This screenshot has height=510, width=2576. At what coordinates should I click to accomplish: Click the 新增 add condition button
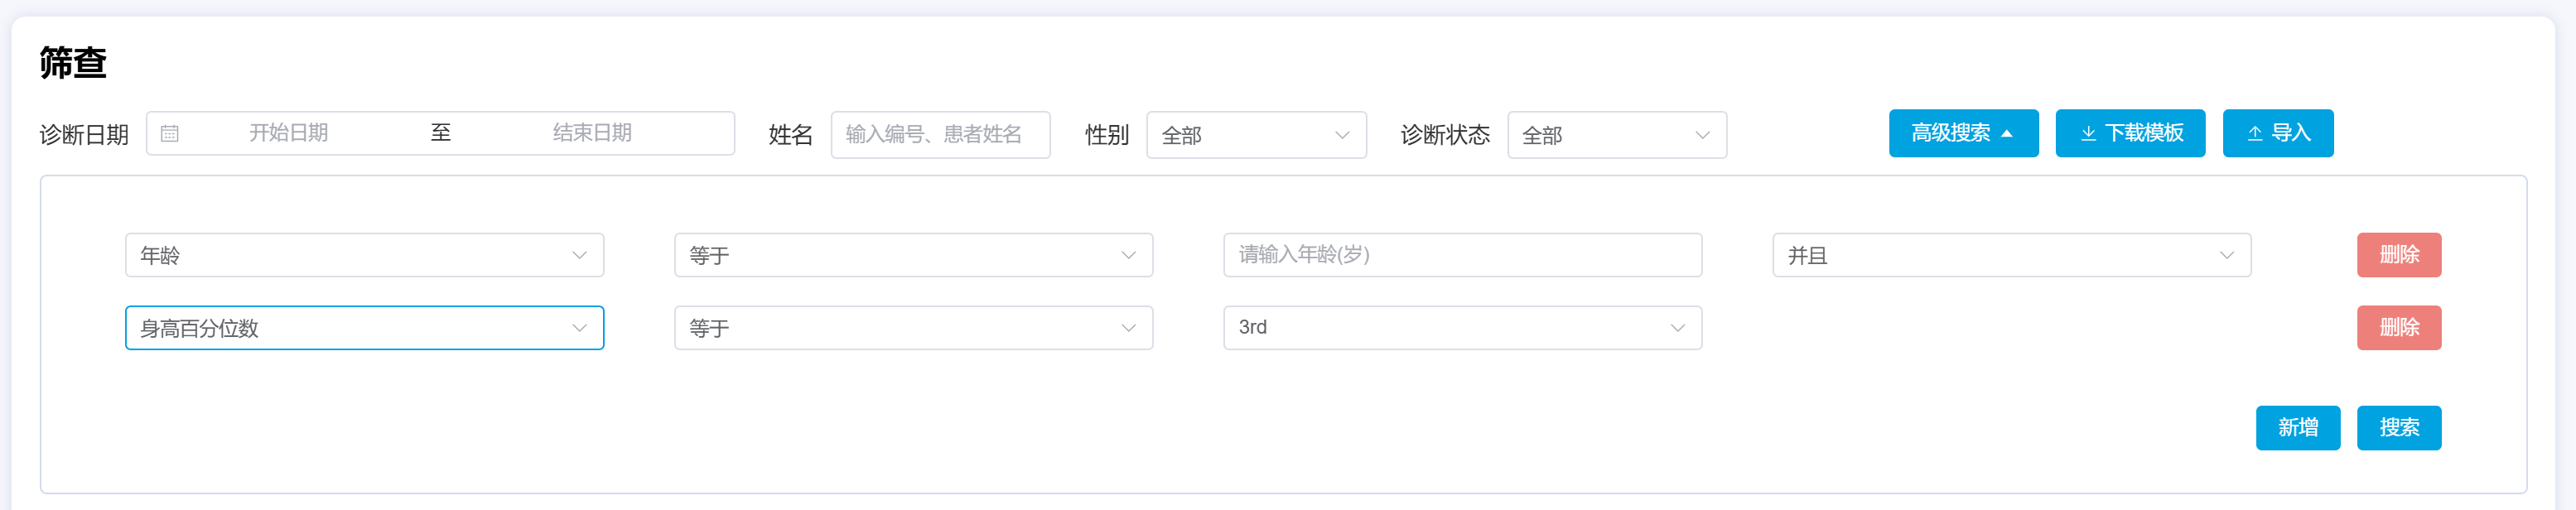pyautogui.click(x=2297, y=428)
